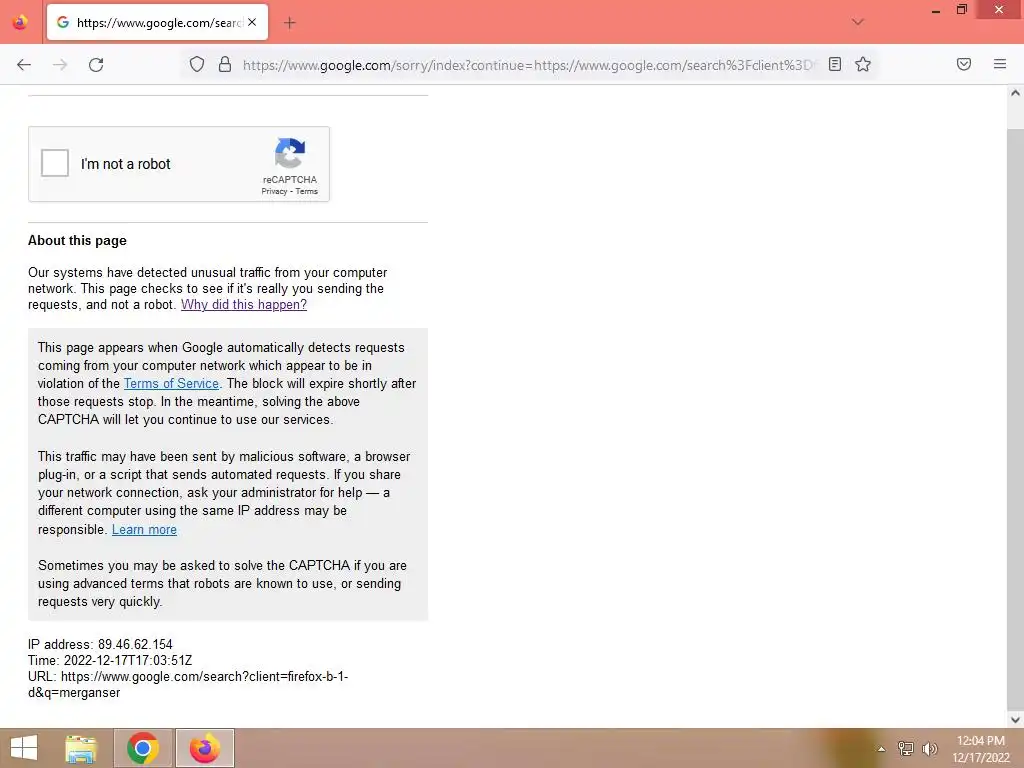Minimize the Firefox window
Image resolution: width=1024 pixels, height=768 pixels.
936,10
